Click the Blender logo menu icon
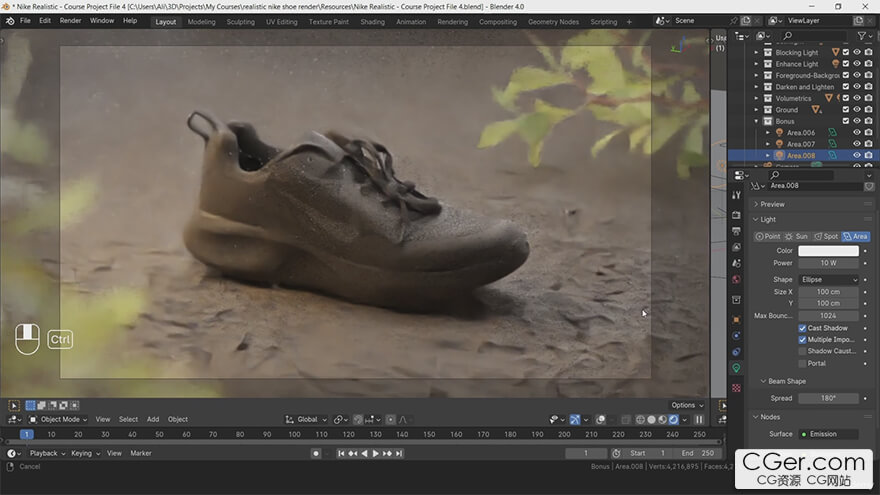Viewport: 880px width, 495px height. coord(10,21)
